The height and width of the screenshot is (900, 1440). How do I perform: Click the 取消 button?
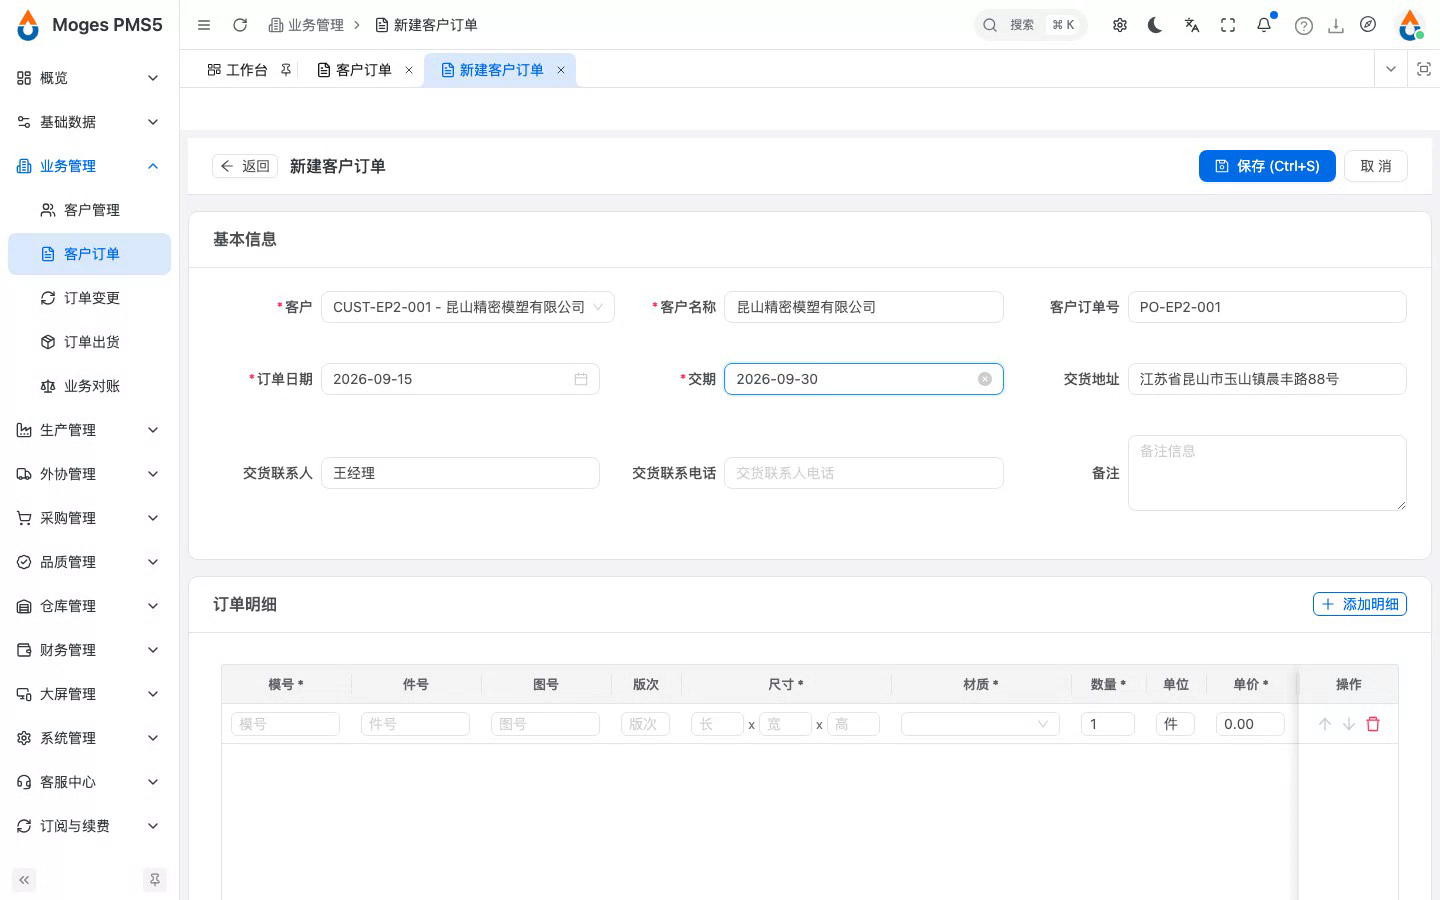[x=1376, y=166]
